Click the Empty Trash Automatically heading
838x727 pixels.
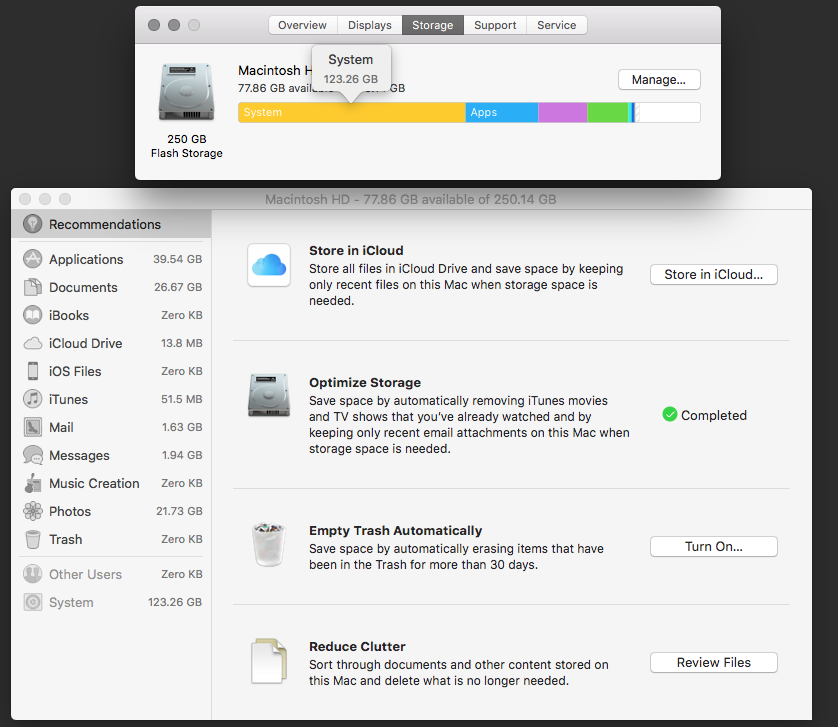click(x=395, y=530)
